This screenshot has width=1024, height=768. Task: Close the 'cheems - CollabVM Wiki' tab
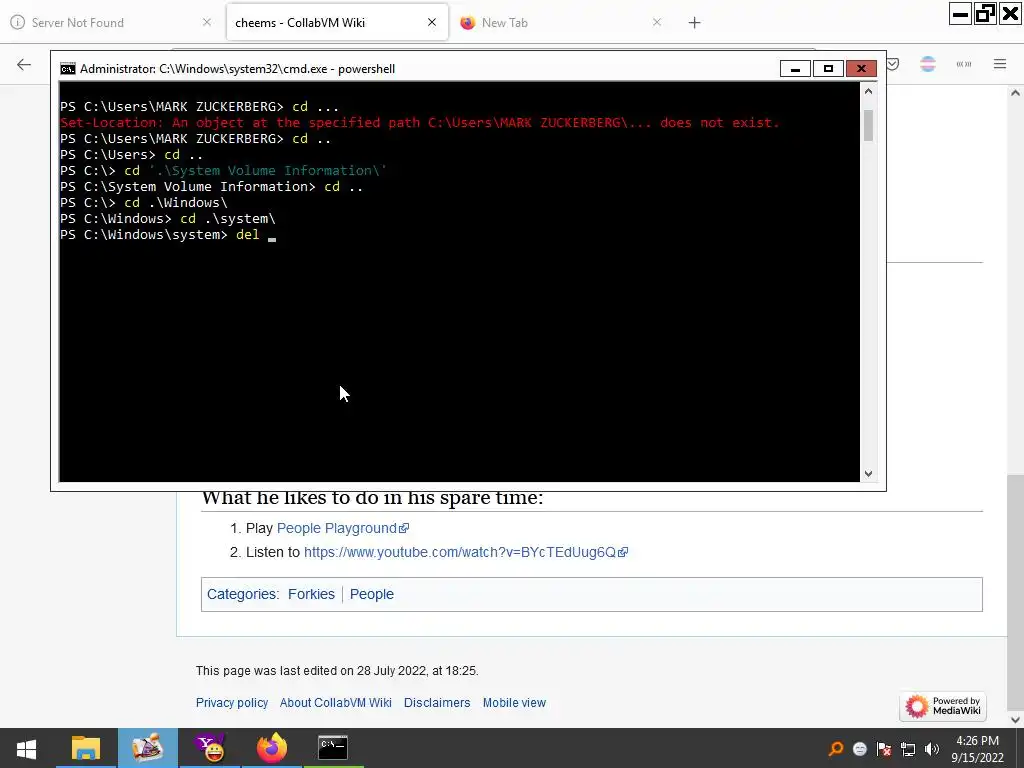point(432,22)
